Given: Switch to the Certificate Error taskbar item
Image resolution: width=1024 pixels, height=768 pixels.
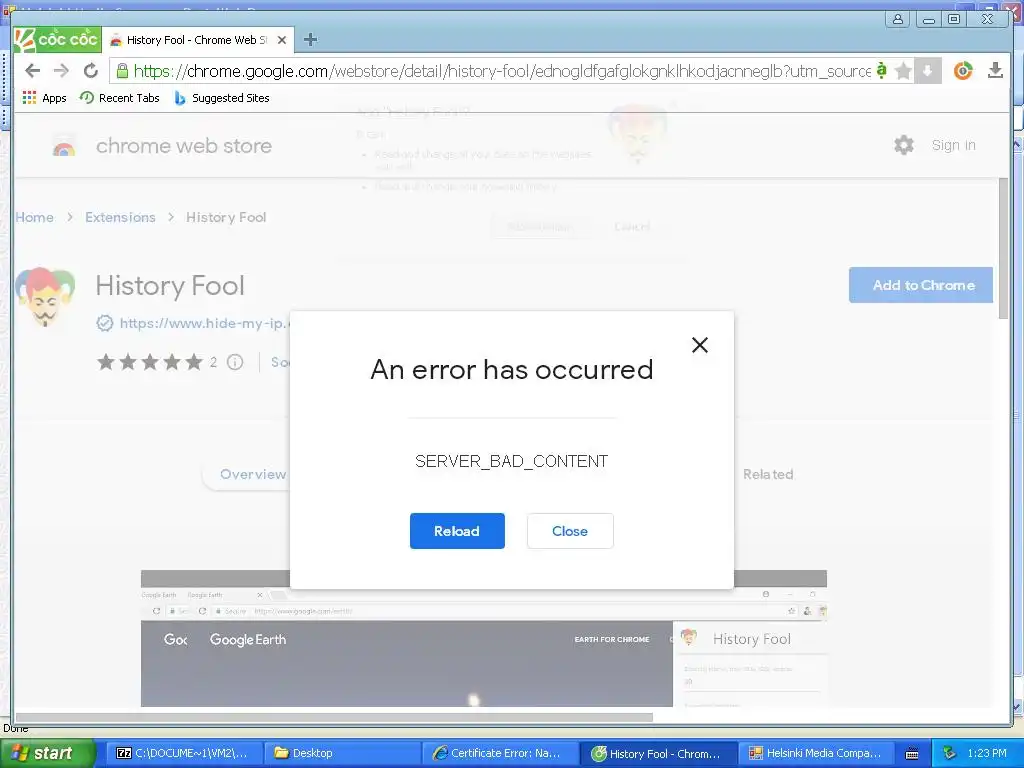Looking at the screenshot, I should pyautogui.click(x=499, y=753).
